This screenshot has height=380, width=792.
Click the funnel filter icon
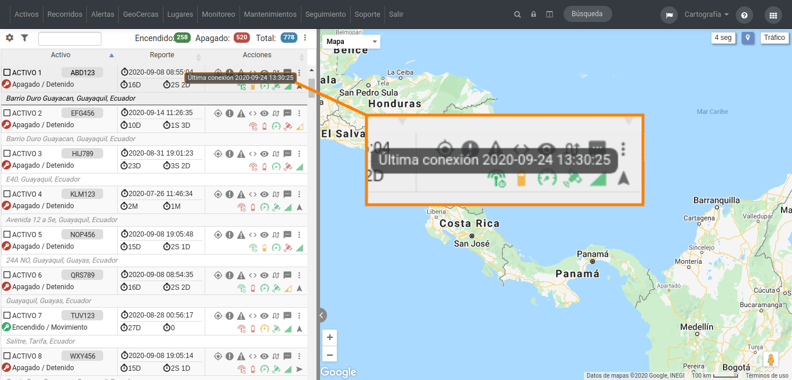pos(24,38)
